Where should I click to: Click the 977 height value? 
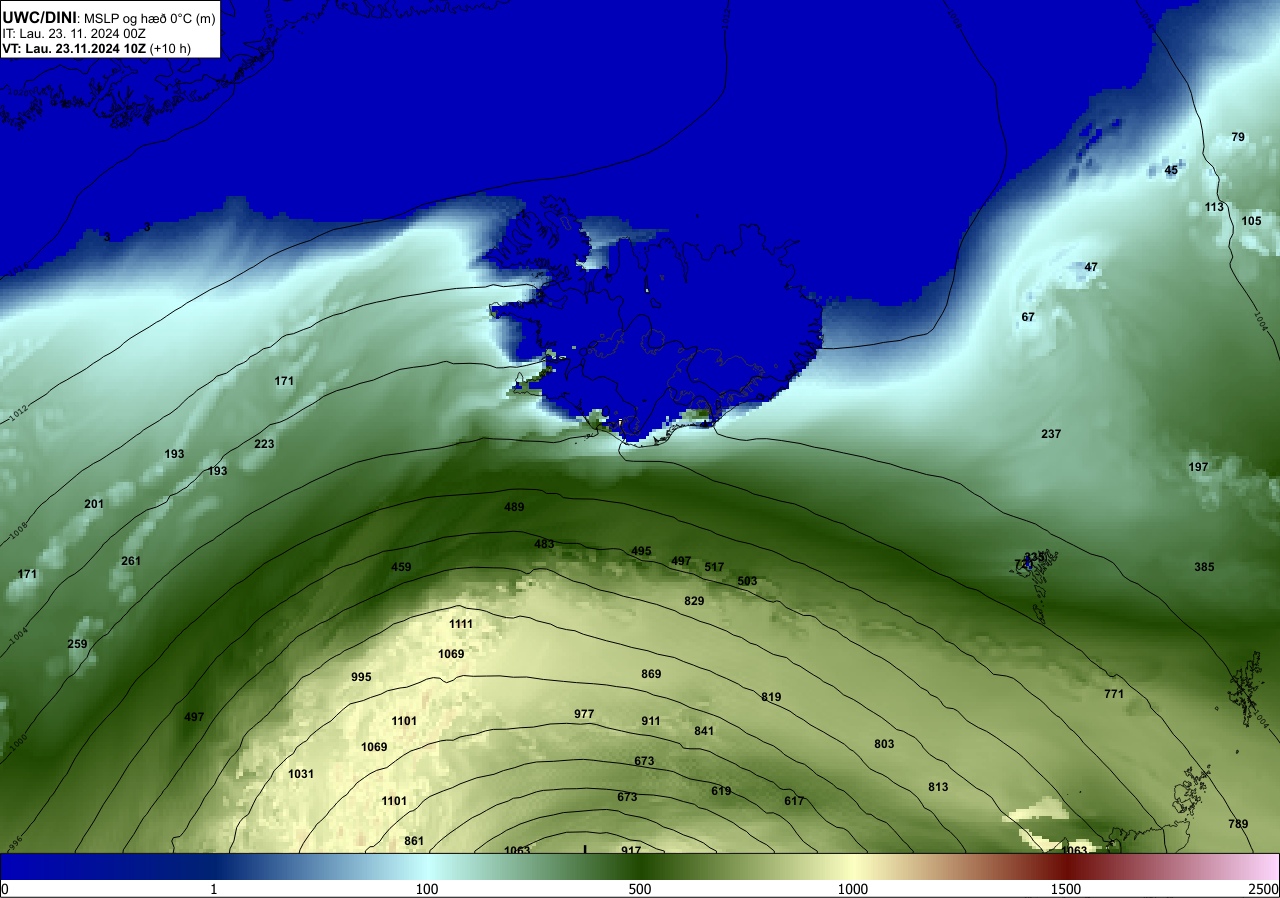click(584, 714)
